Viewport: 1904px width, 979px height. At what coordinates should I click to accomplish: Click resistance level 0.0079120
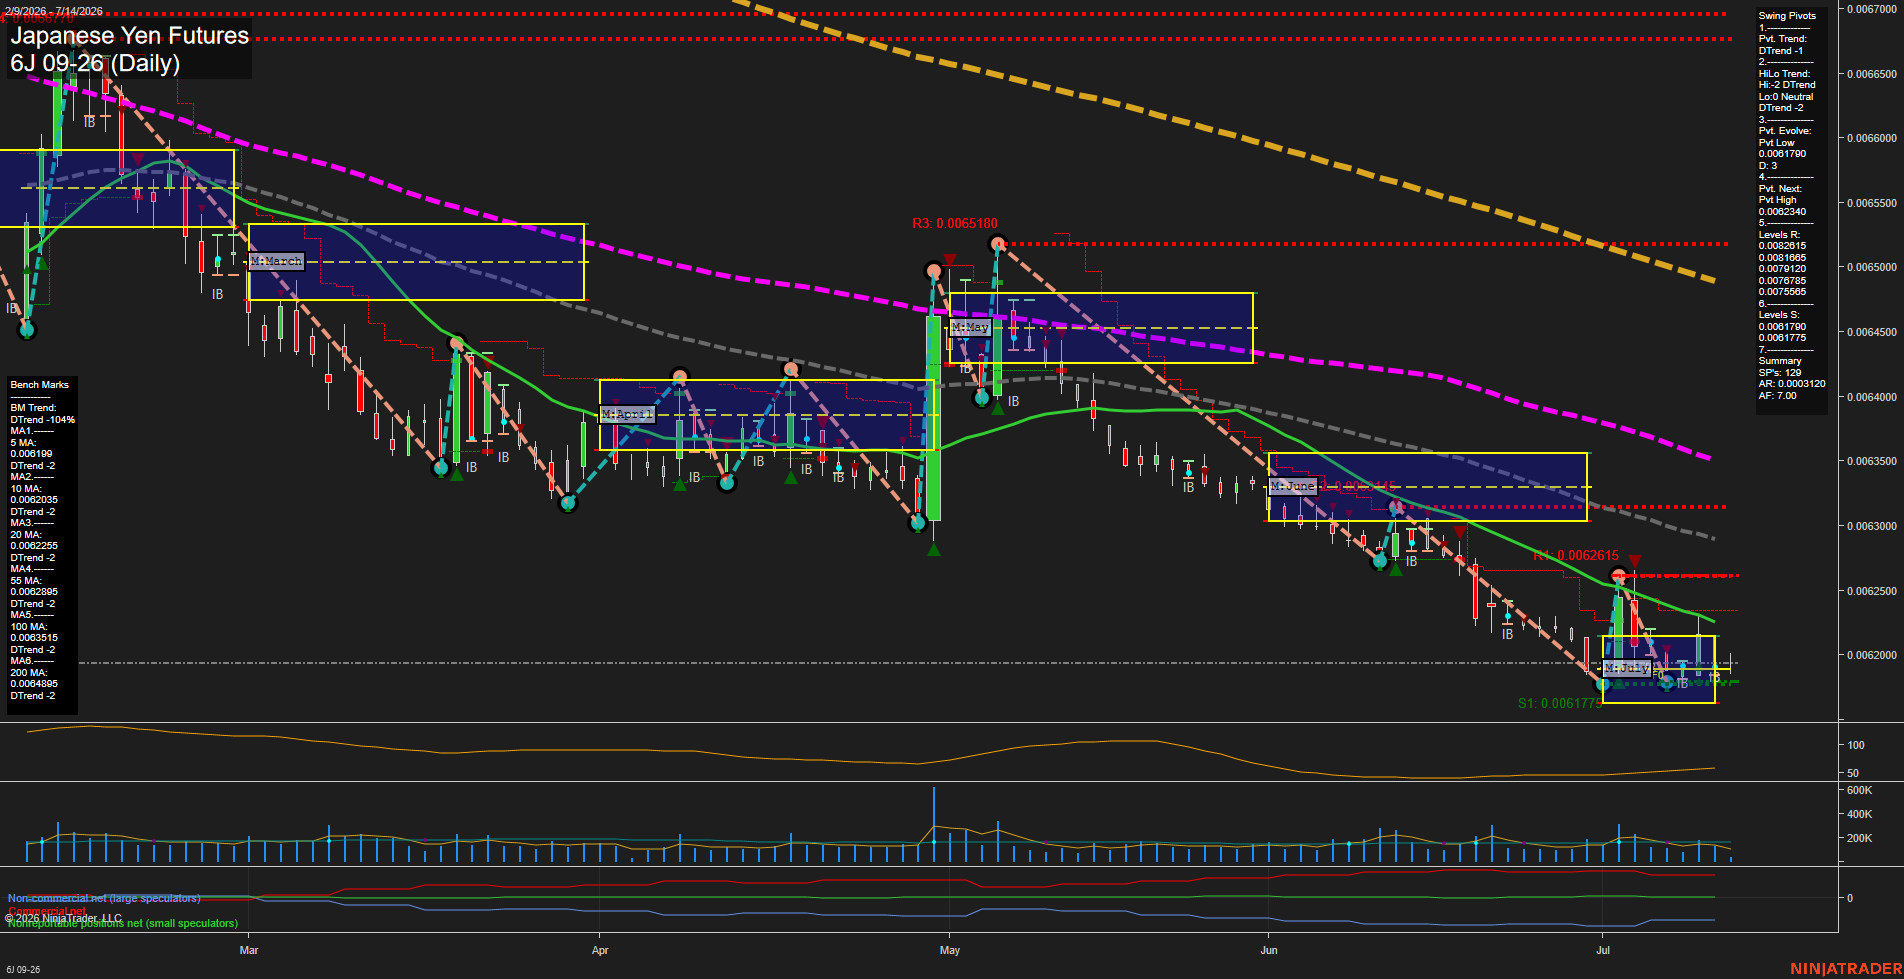click(x=1783, y=269)
